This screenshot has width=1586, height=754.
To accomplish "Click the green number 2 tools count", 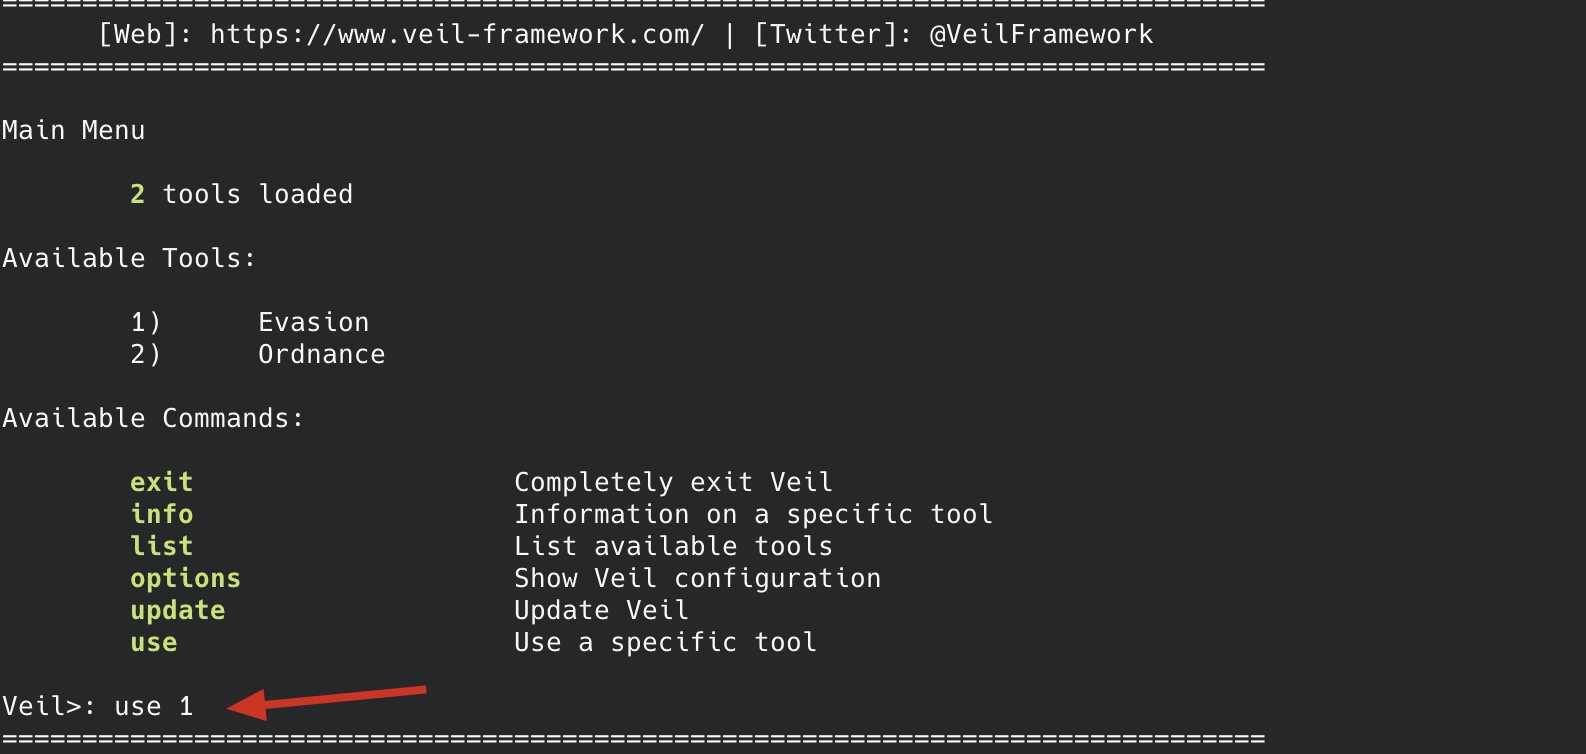I will pyautogui.click(x=138, y=194).
